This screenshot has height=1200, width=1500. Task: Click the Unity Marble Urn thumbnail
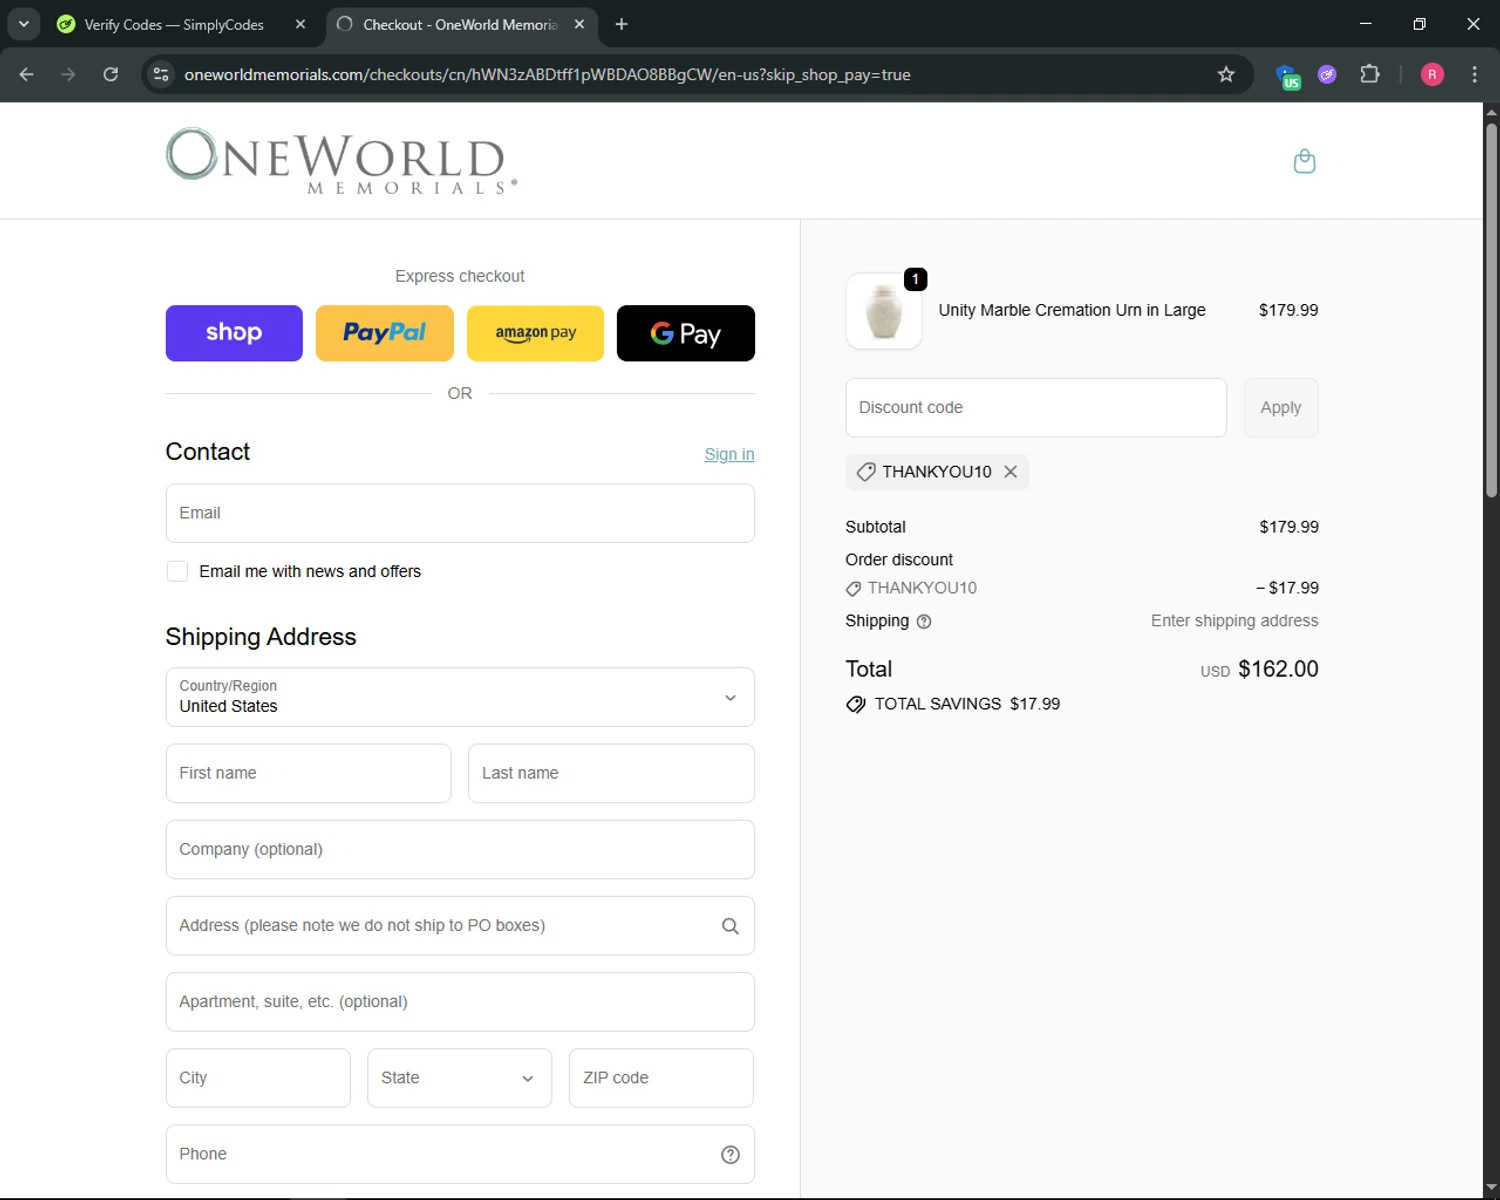click(x=884, y=311)
